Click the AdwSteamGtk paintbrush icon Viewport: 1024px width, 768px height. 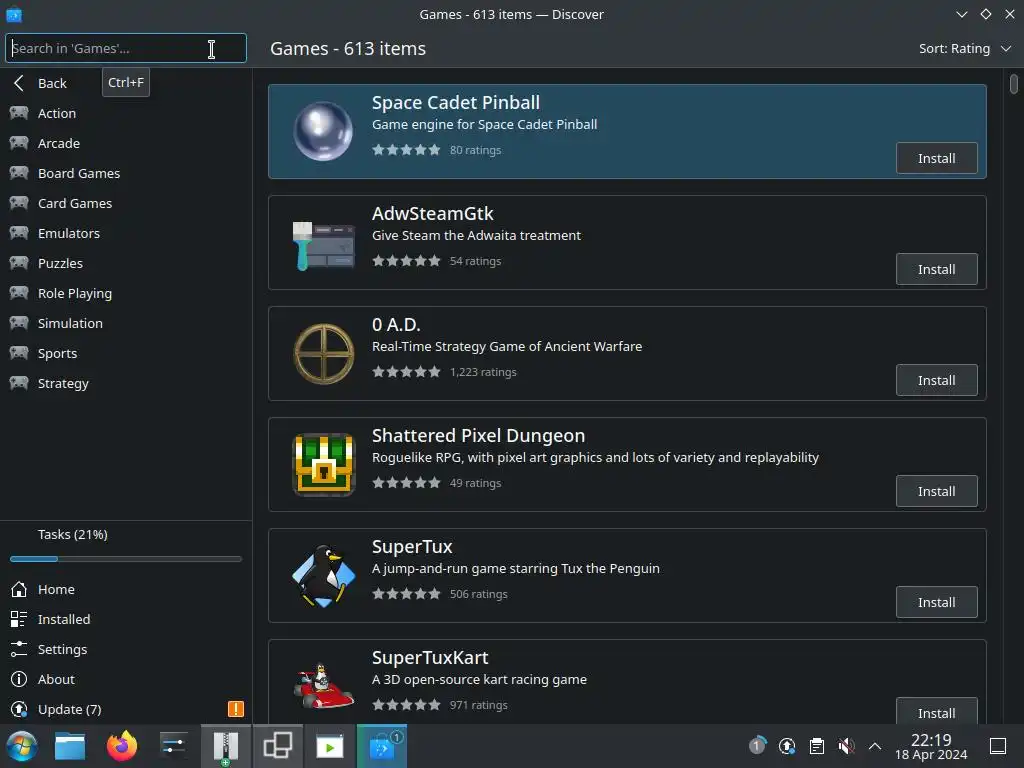323,246
